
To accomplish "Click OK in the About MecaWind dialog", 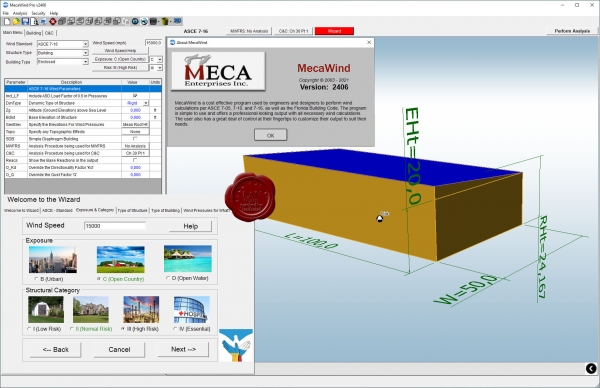I will (270, 135).
